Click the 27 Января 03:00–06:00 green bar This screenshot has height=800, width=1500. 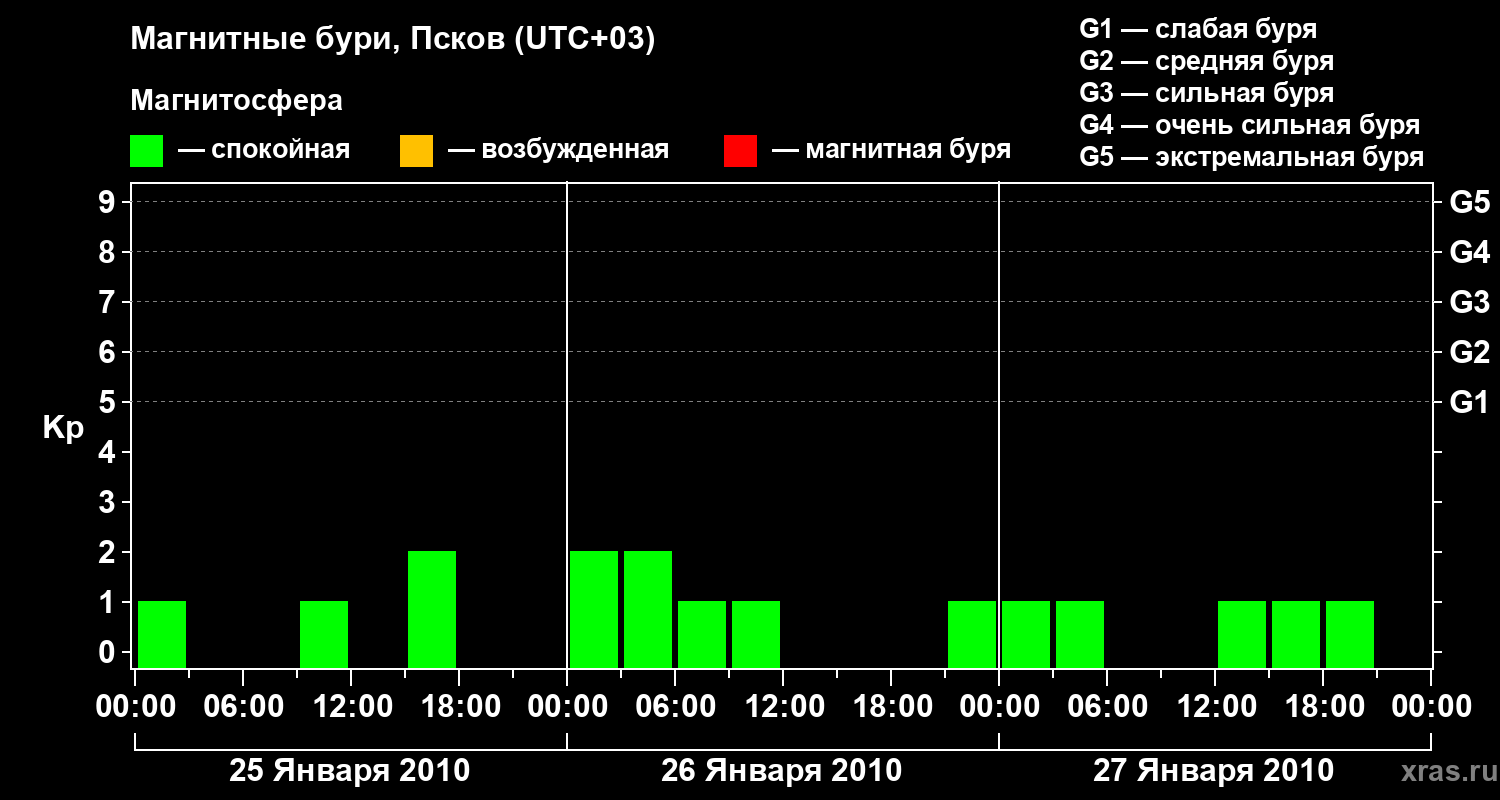pyautogui.click(x=1080, y=634)
